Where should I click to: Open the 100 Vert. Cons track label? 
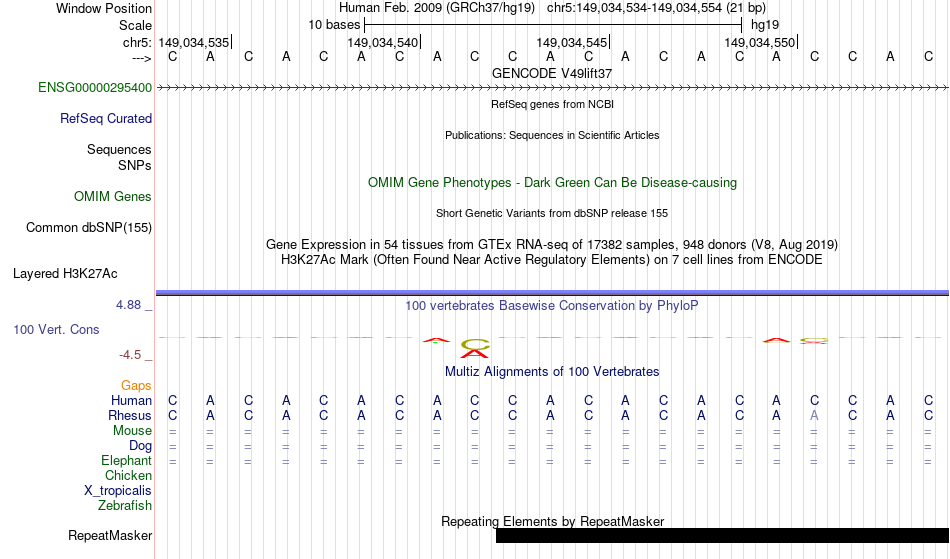[x=56, y=329]
